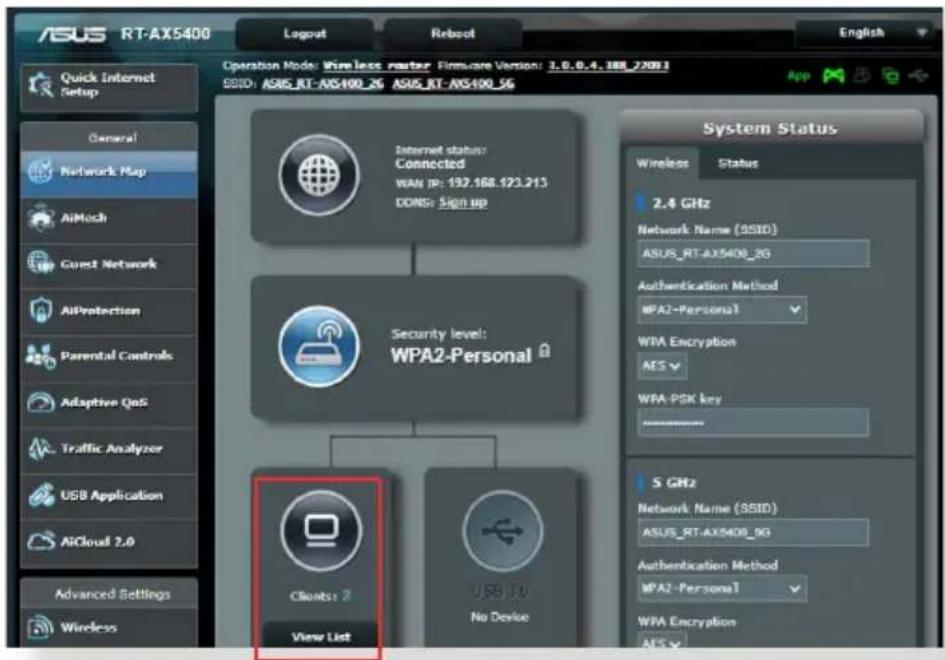Click the Internet globe icon in network map
Screen dimensions: 945x660
(x=319, y=175)
